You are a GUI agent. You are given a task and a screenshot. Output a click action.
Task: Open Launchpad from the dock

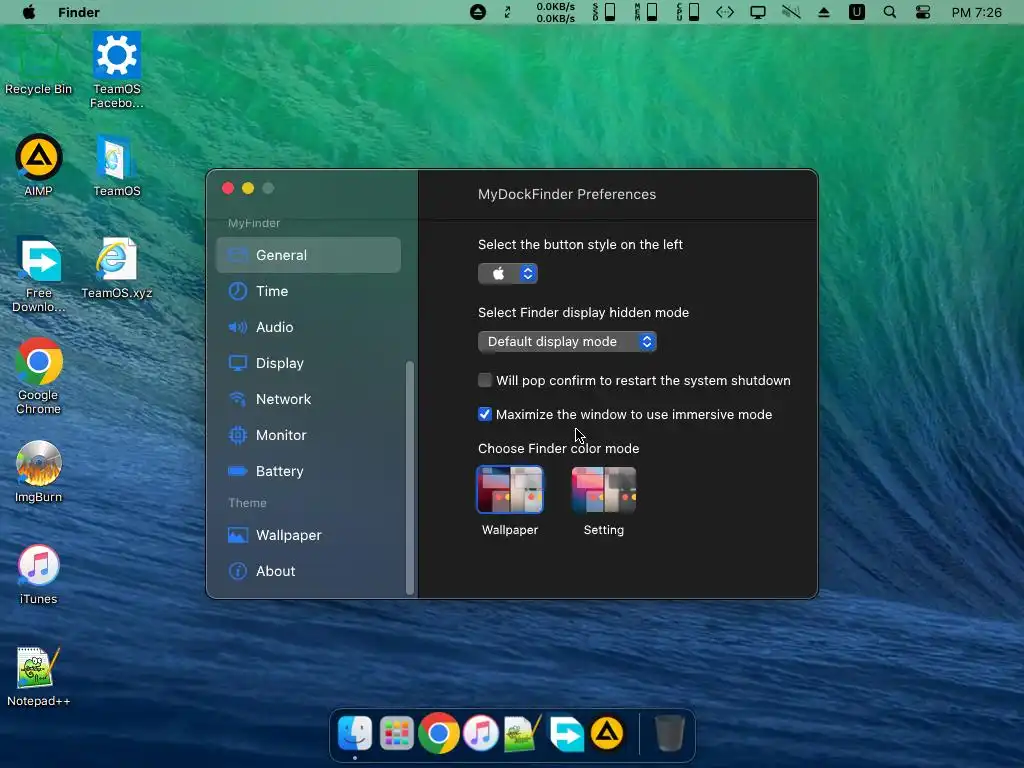point(396,733)
